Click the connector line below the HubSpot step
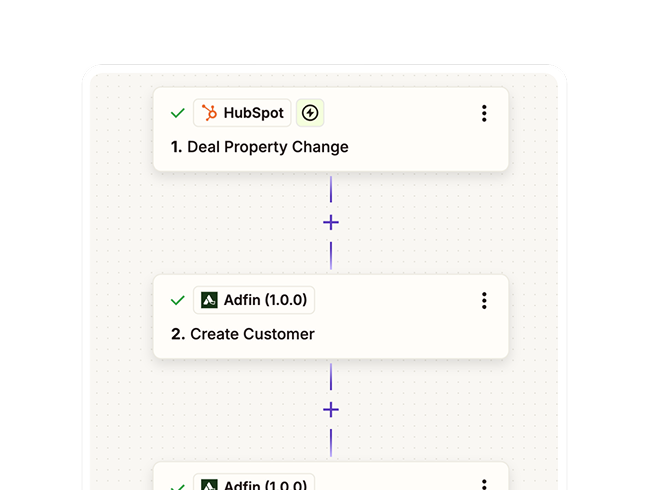The height and width of the screenshot is (490, 648). click(331, 190)
